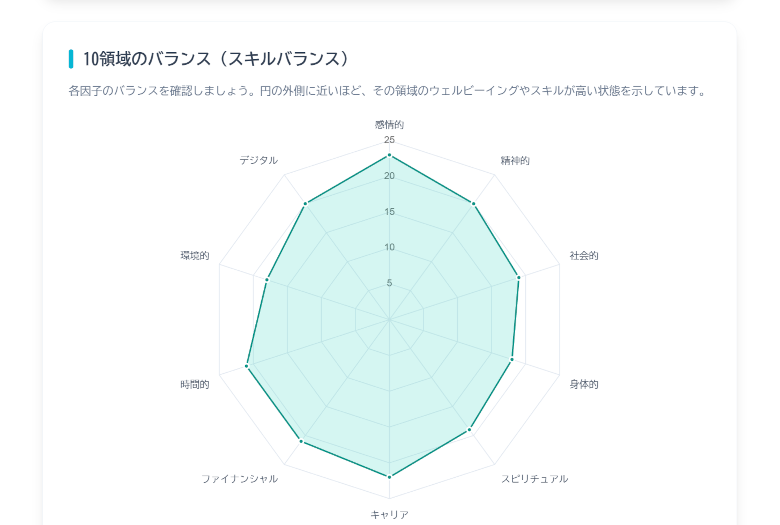Click the デジタル data point on radar chart
The image size is (780, 525).
coord(305,204)
